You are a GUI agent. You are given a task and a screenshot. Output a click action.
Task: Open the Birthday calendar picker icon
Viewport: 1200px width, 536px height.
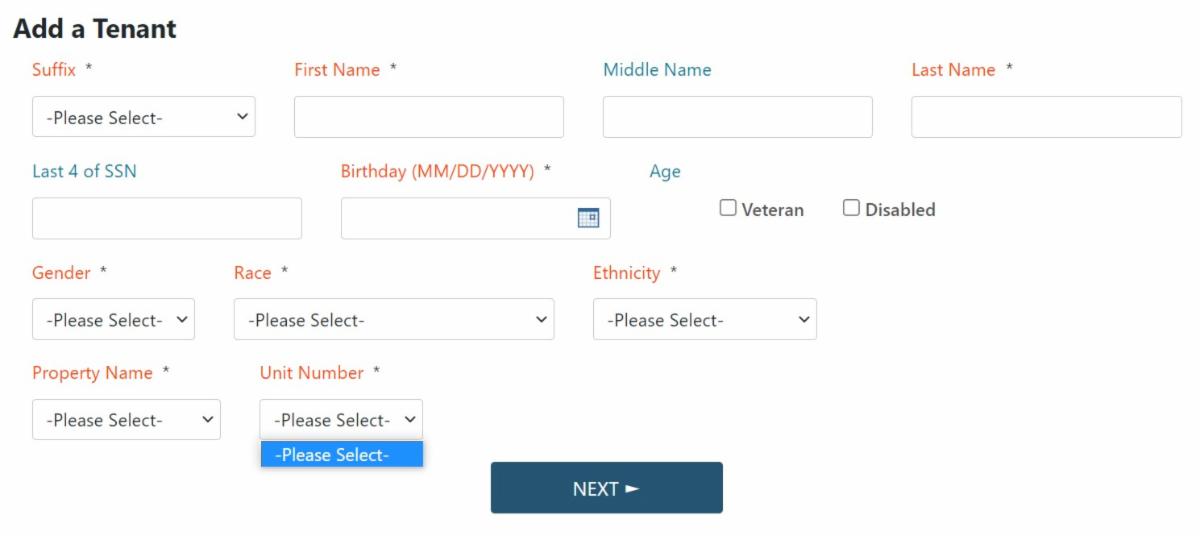click(x=588, y=218)
